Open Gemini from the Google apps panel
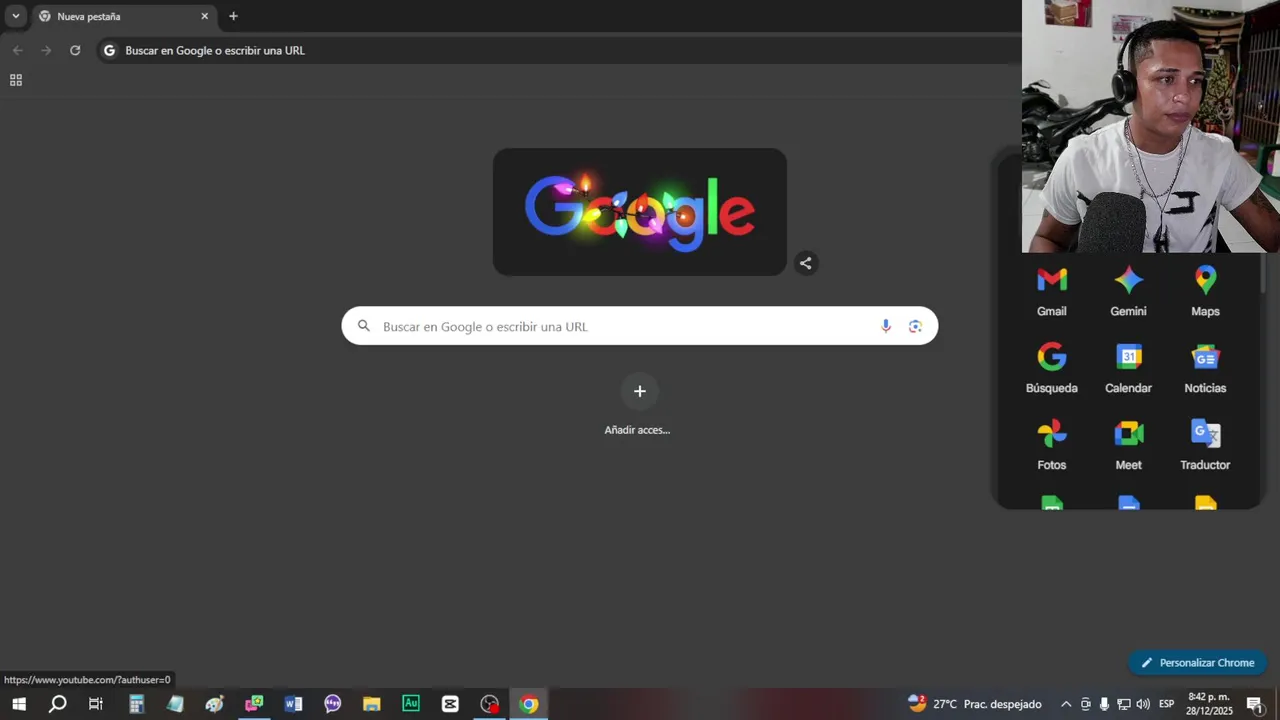This screenshot has width=1280, height=720. pos(1128,291)
